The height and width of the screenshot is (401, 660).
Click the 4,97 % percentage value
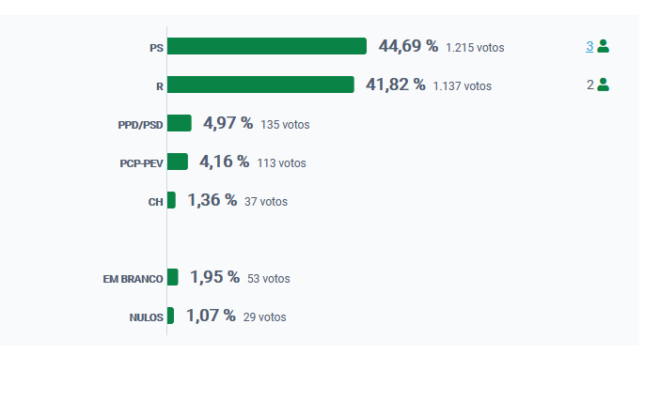tap(228, 123)
